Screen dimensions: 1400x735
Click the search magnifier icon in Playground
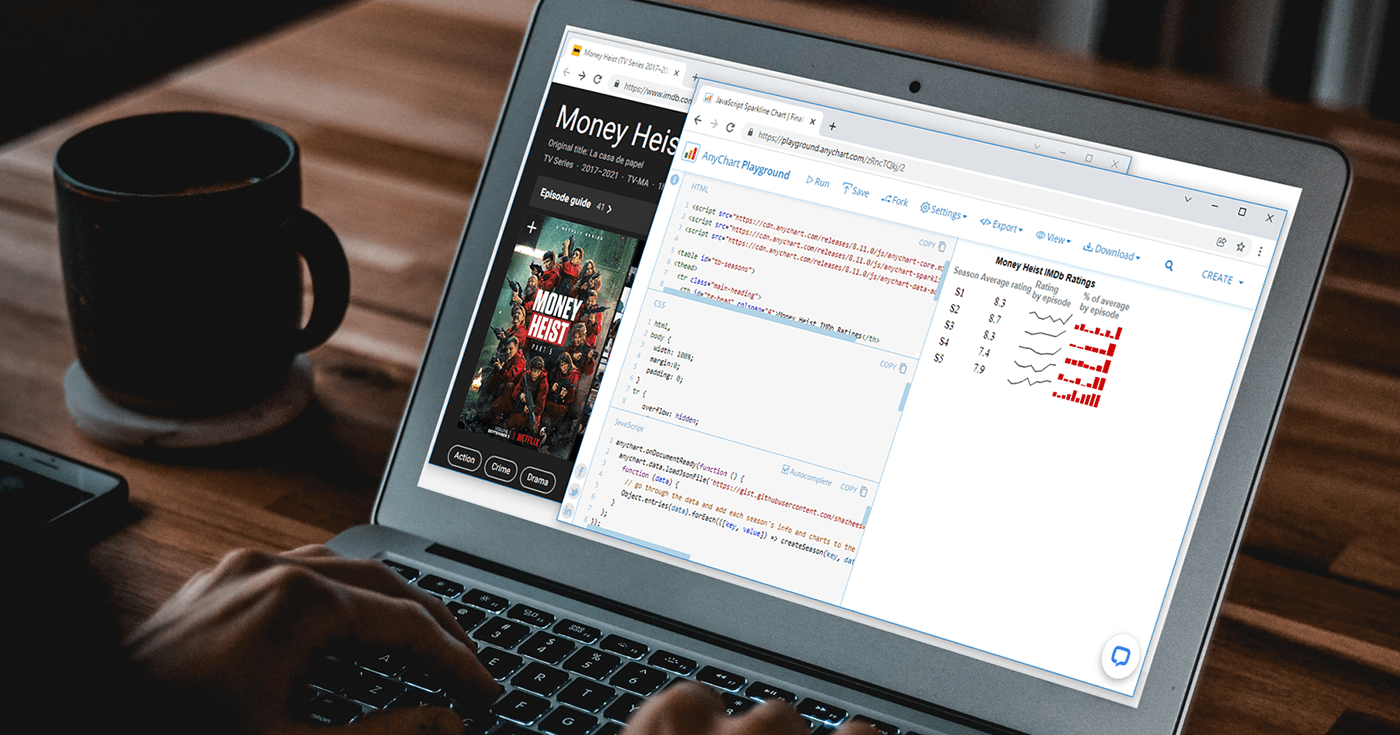tap(1169, 266)
